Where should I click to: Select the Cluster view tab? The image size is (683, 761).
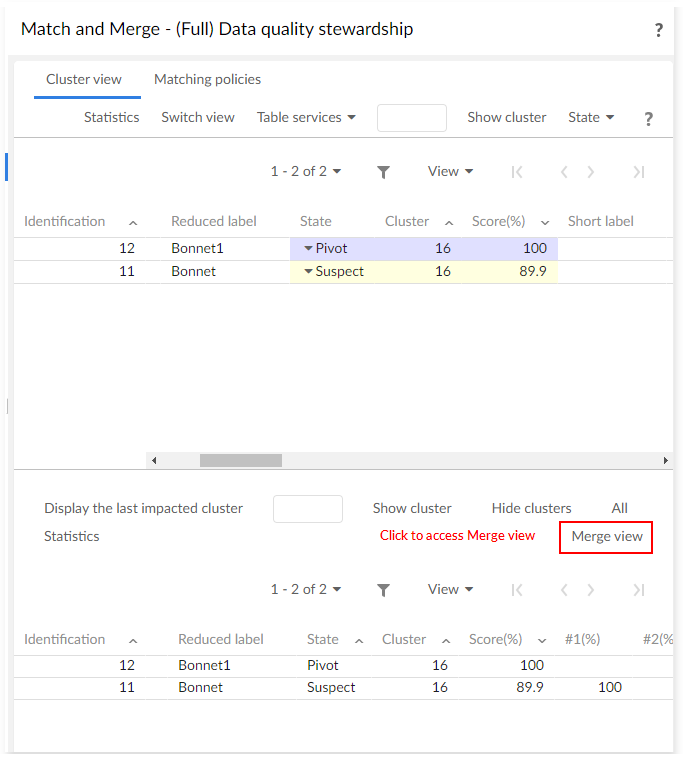point(84,79)
